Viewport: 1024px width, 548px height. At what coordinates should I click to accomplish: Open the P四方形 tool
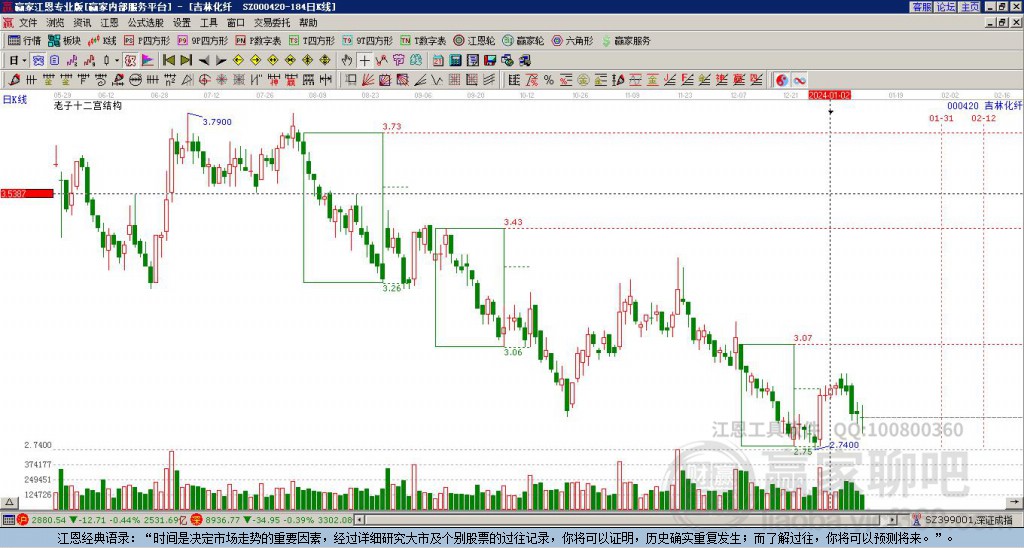pyautogui.click(x=147, y=40)
